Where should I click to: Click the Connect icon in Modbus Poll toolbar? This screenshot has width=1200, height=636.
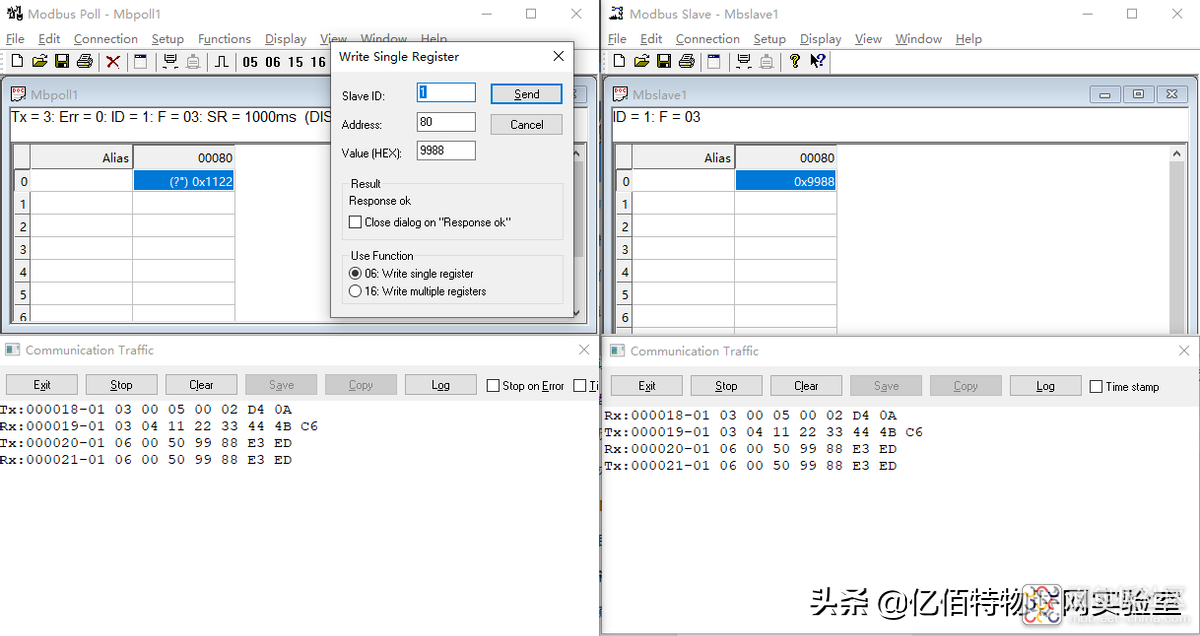(170, 62)
